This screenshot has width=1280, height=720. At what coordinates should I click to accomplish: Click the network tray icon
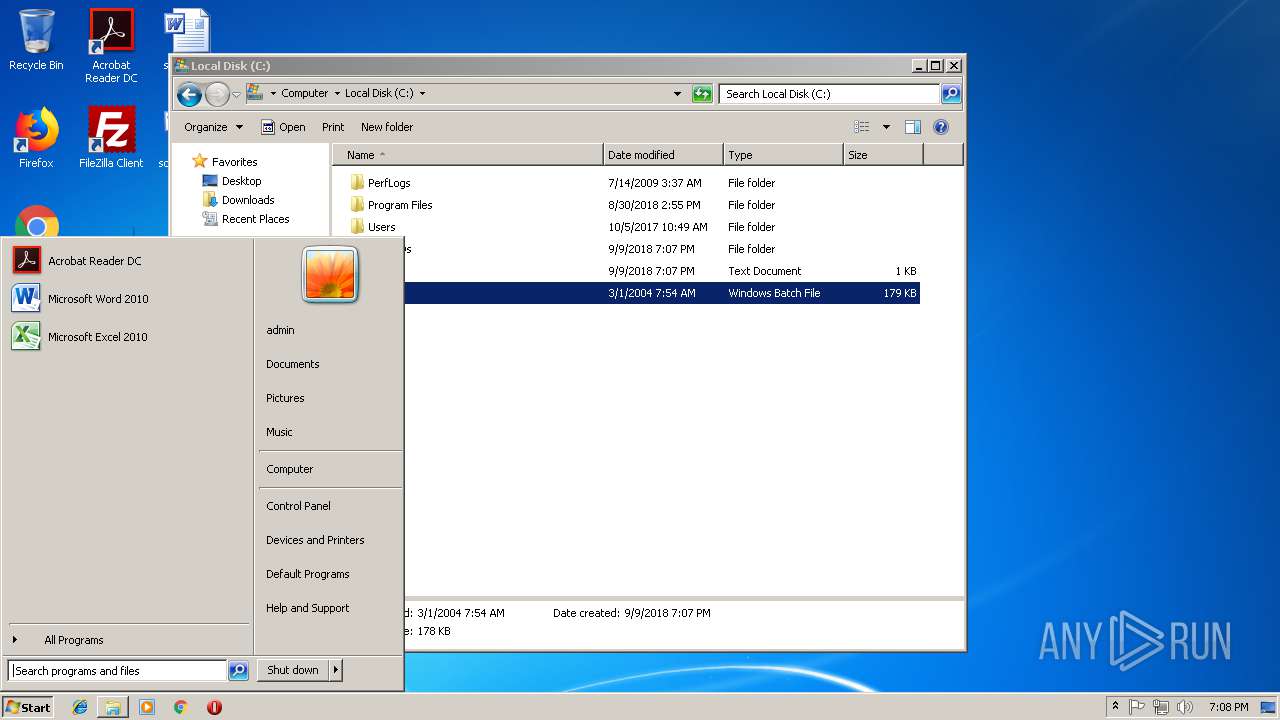tap(1160, 707)
